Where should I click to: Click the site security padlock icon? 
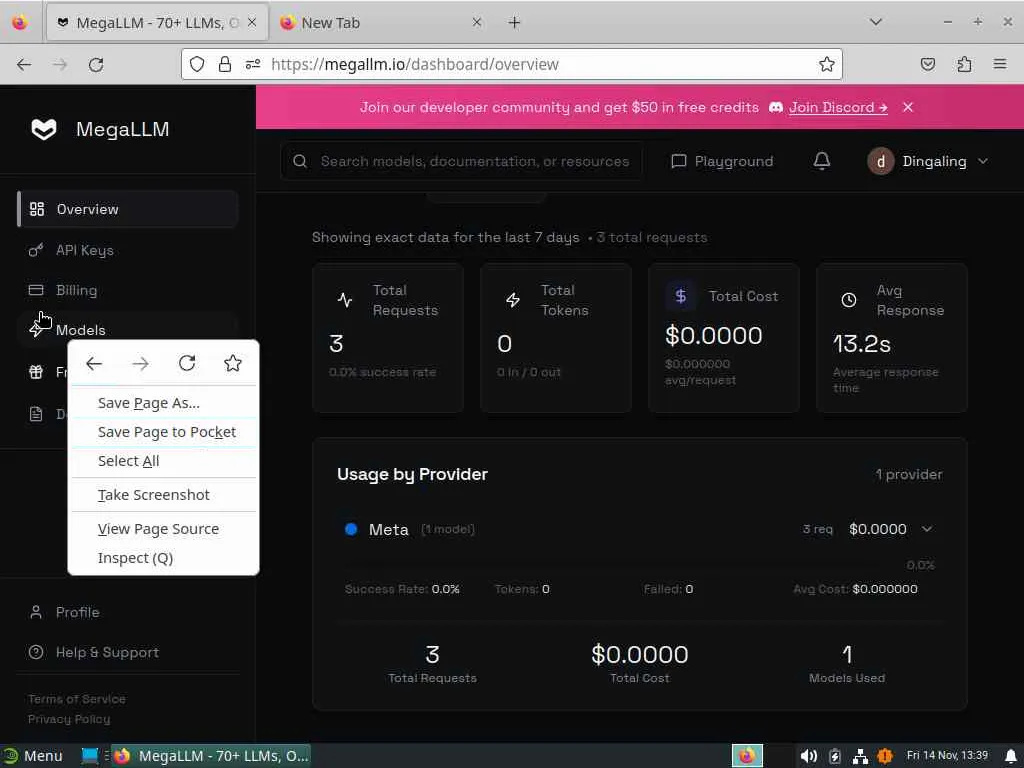tap(225, 64)
